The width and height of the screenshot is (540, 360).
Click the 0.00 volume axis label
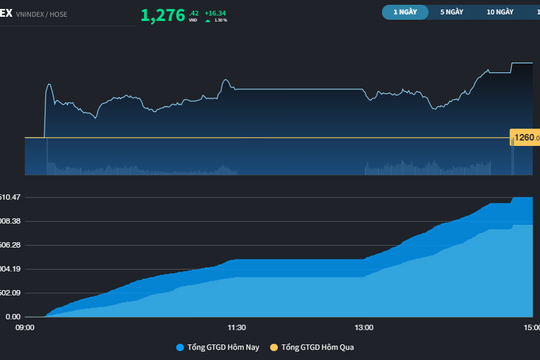pyautogui.click(x=13, y=317)
